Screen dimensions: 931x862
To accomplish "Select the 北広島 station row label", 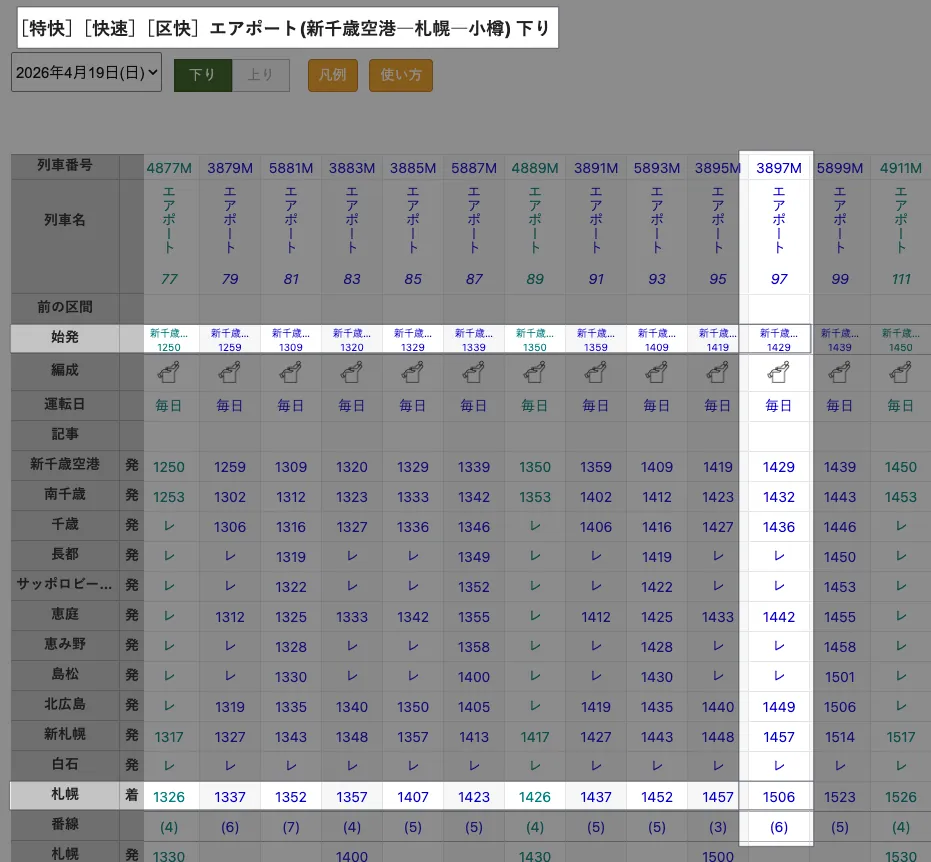I will coord(65,705).
